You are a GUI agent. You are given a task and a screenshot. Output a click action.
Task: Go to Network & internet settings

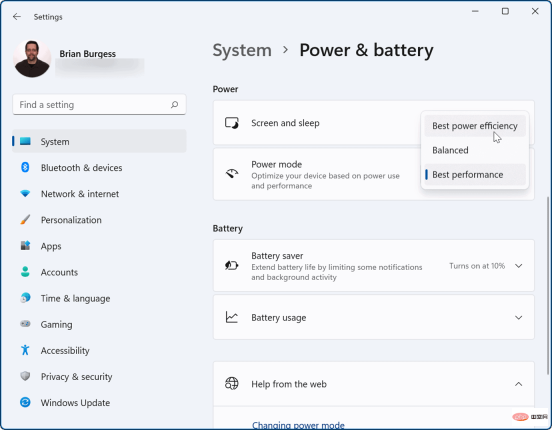coord(99,194)
